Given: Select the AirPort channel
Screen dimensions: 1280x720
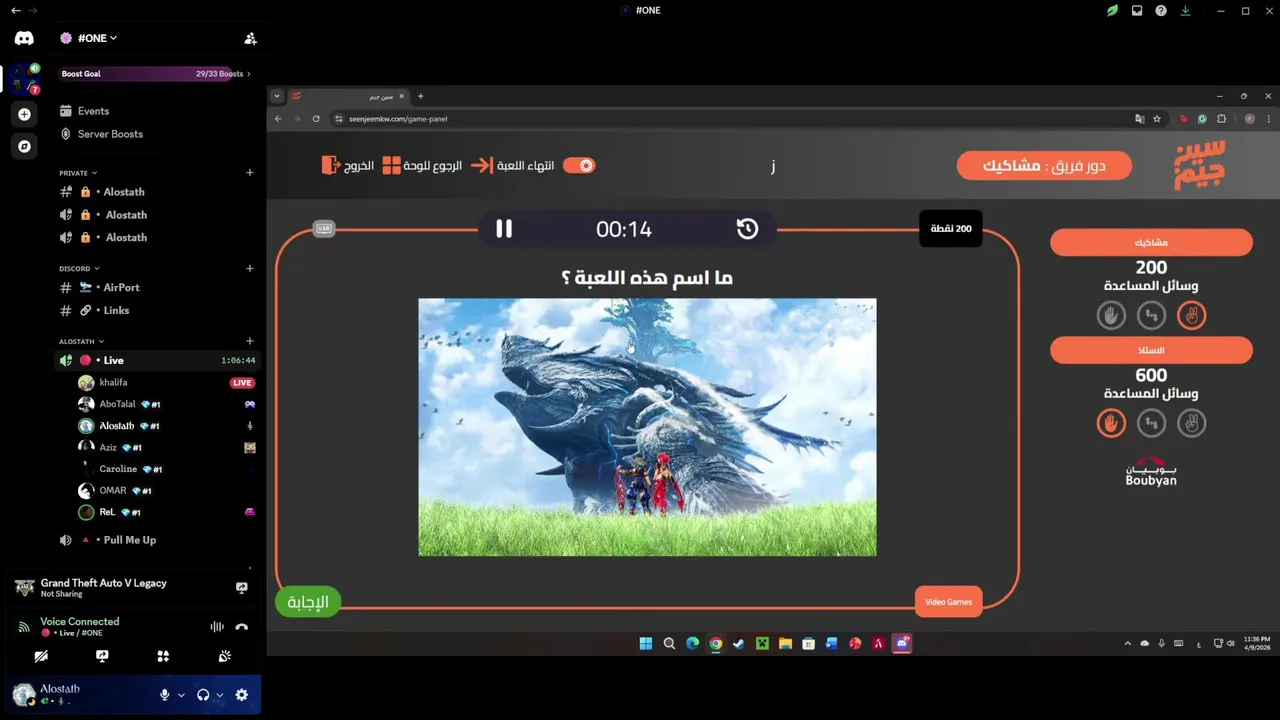Looking at the screenshot, I should pyautogui.click(x=155, y=287).
